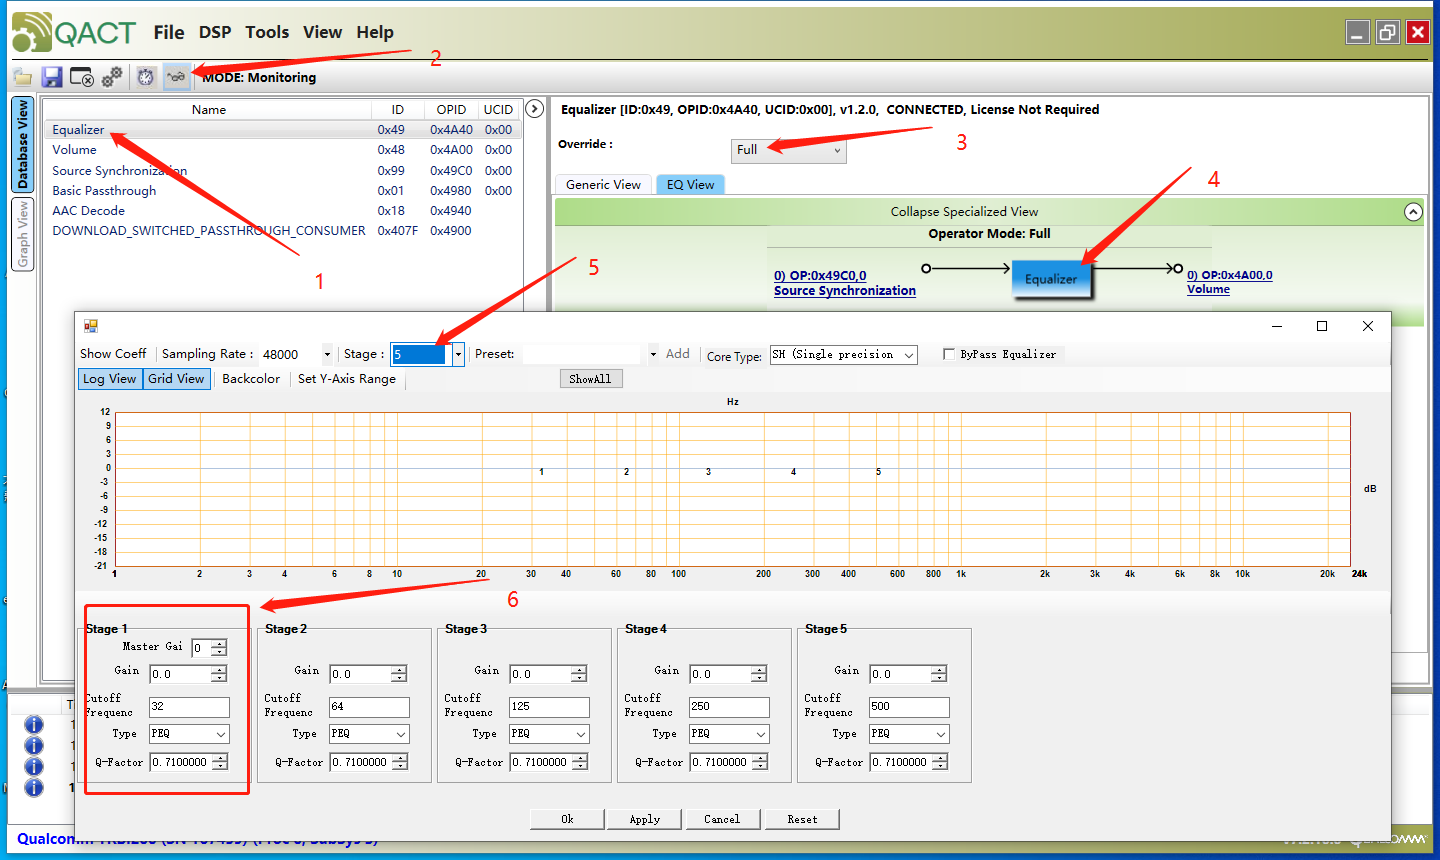Open Stage 3 Type PEQ dropdown
This screenshot has height=860, width=1440.
click(549, 734)
